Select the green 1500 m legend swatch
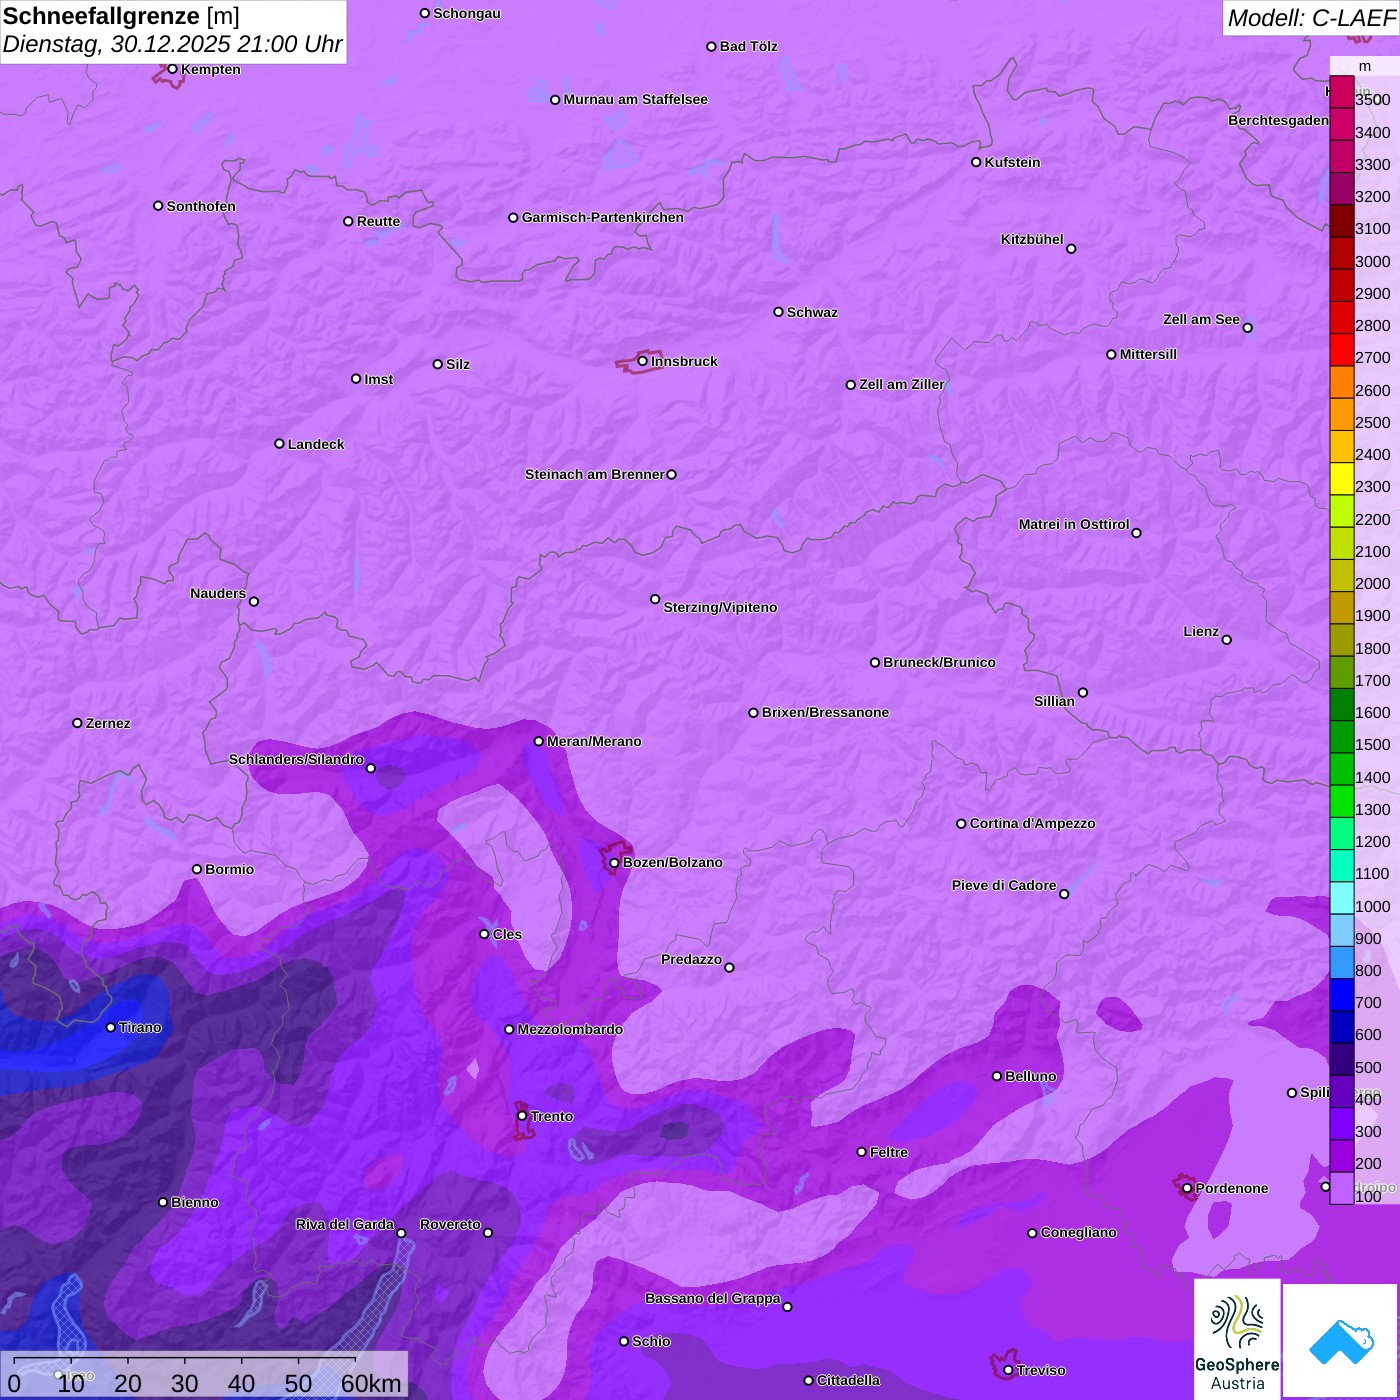Image resolution: width=1400 pixels, height=1400 pixels. click(x=1342, y=737)
